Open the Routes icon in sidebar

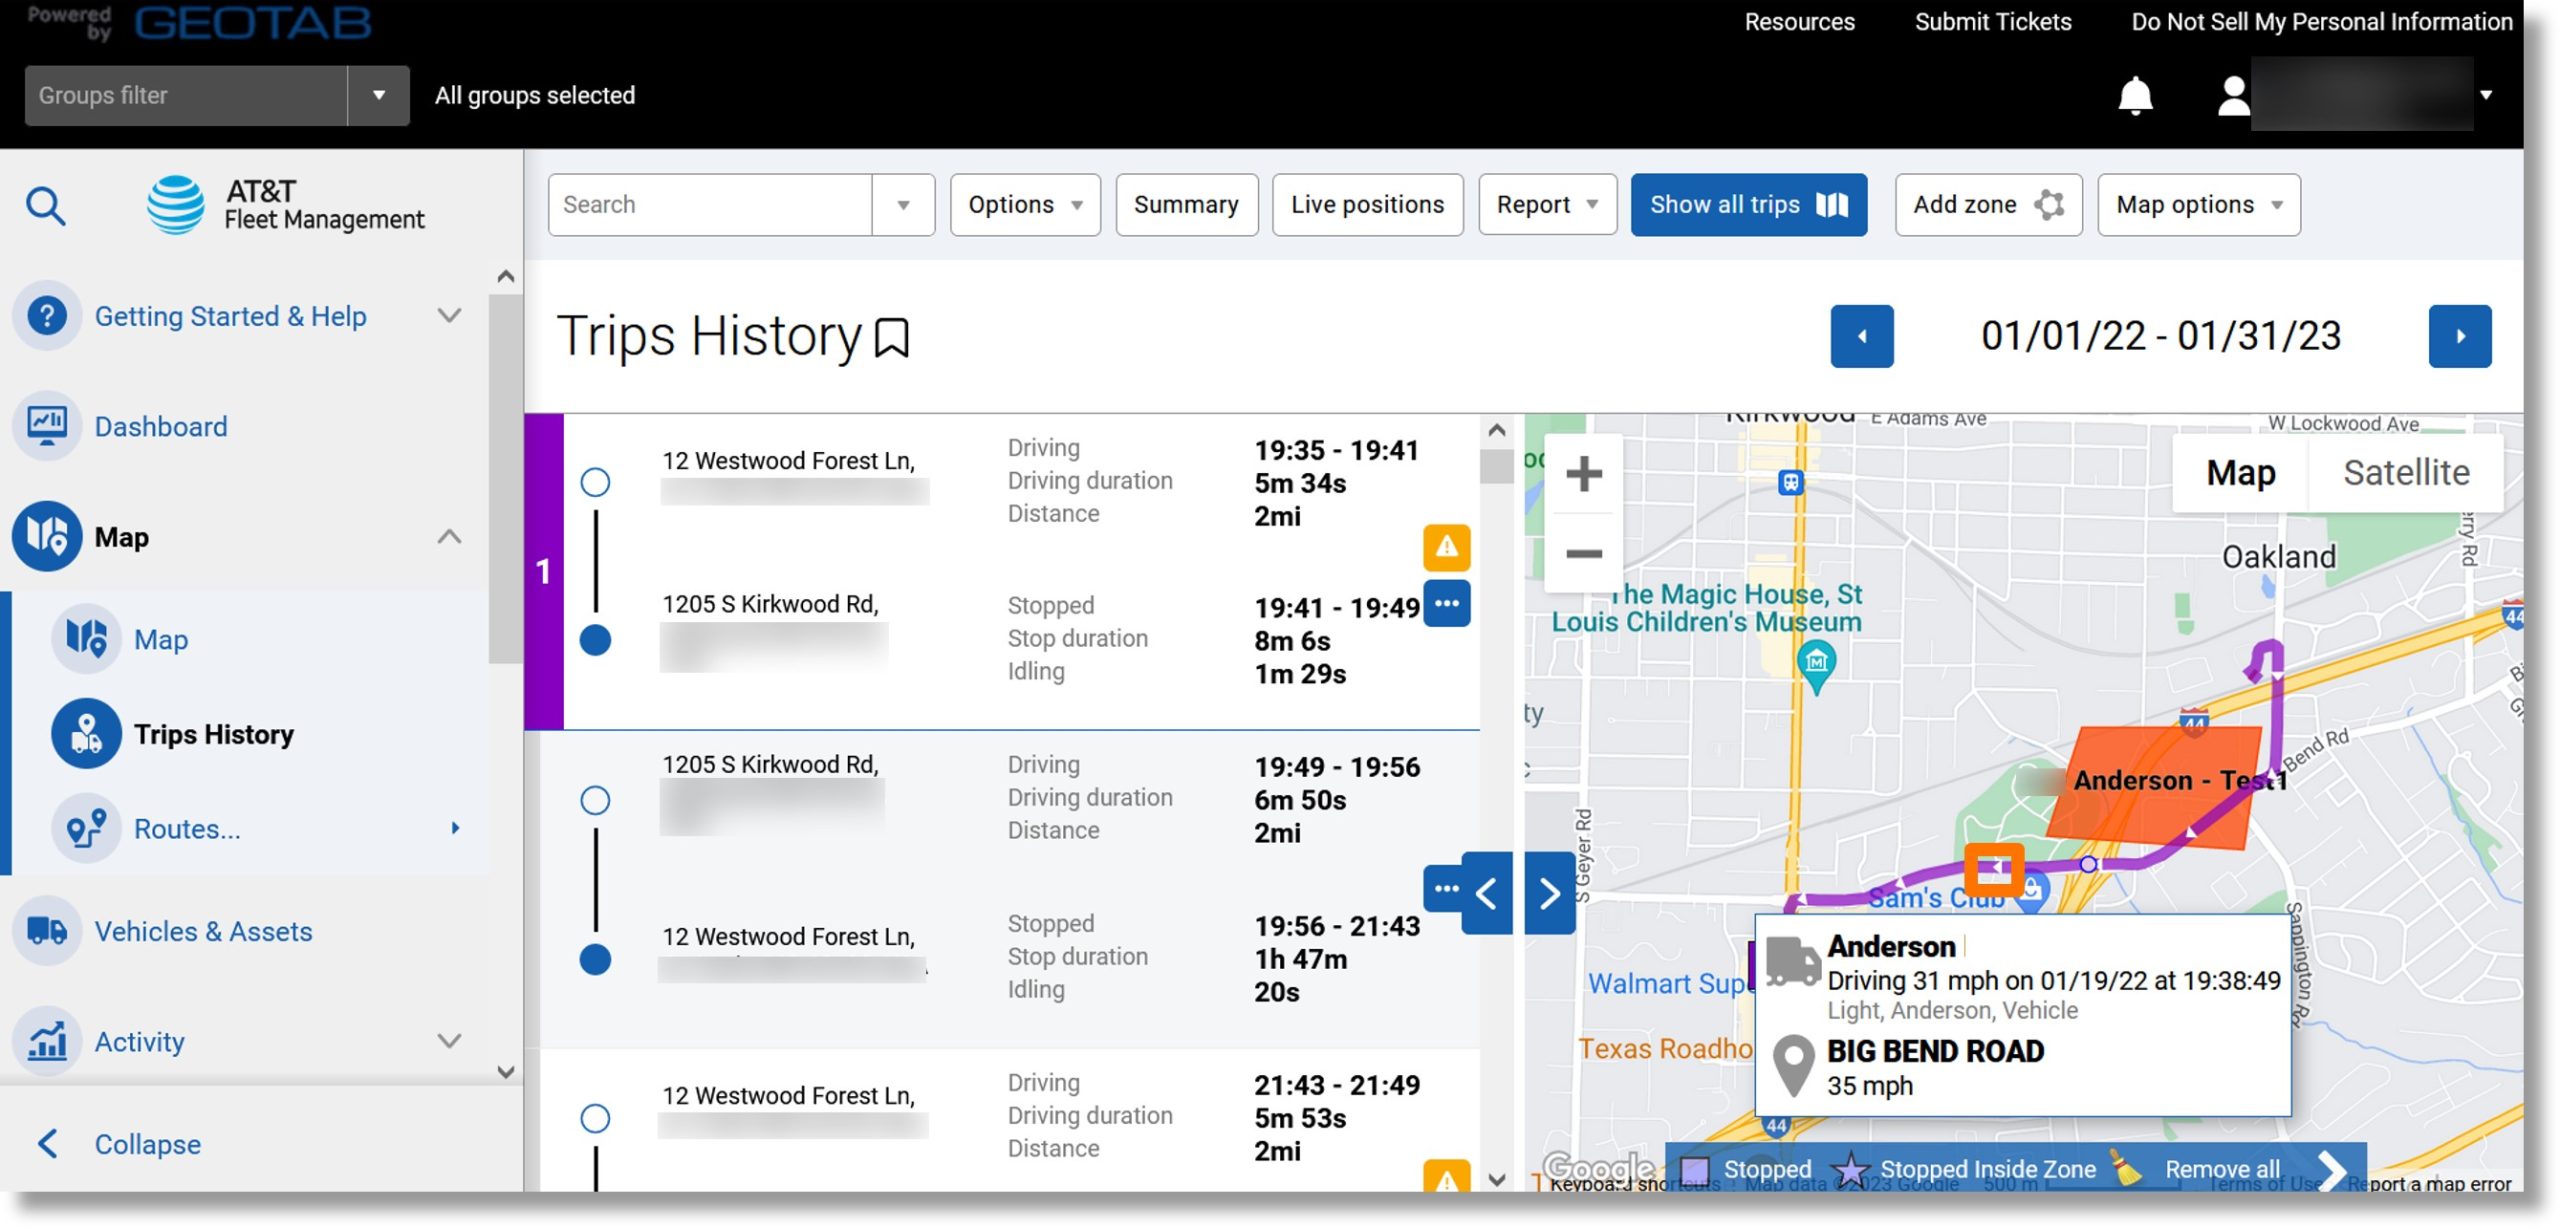point(86,828)
